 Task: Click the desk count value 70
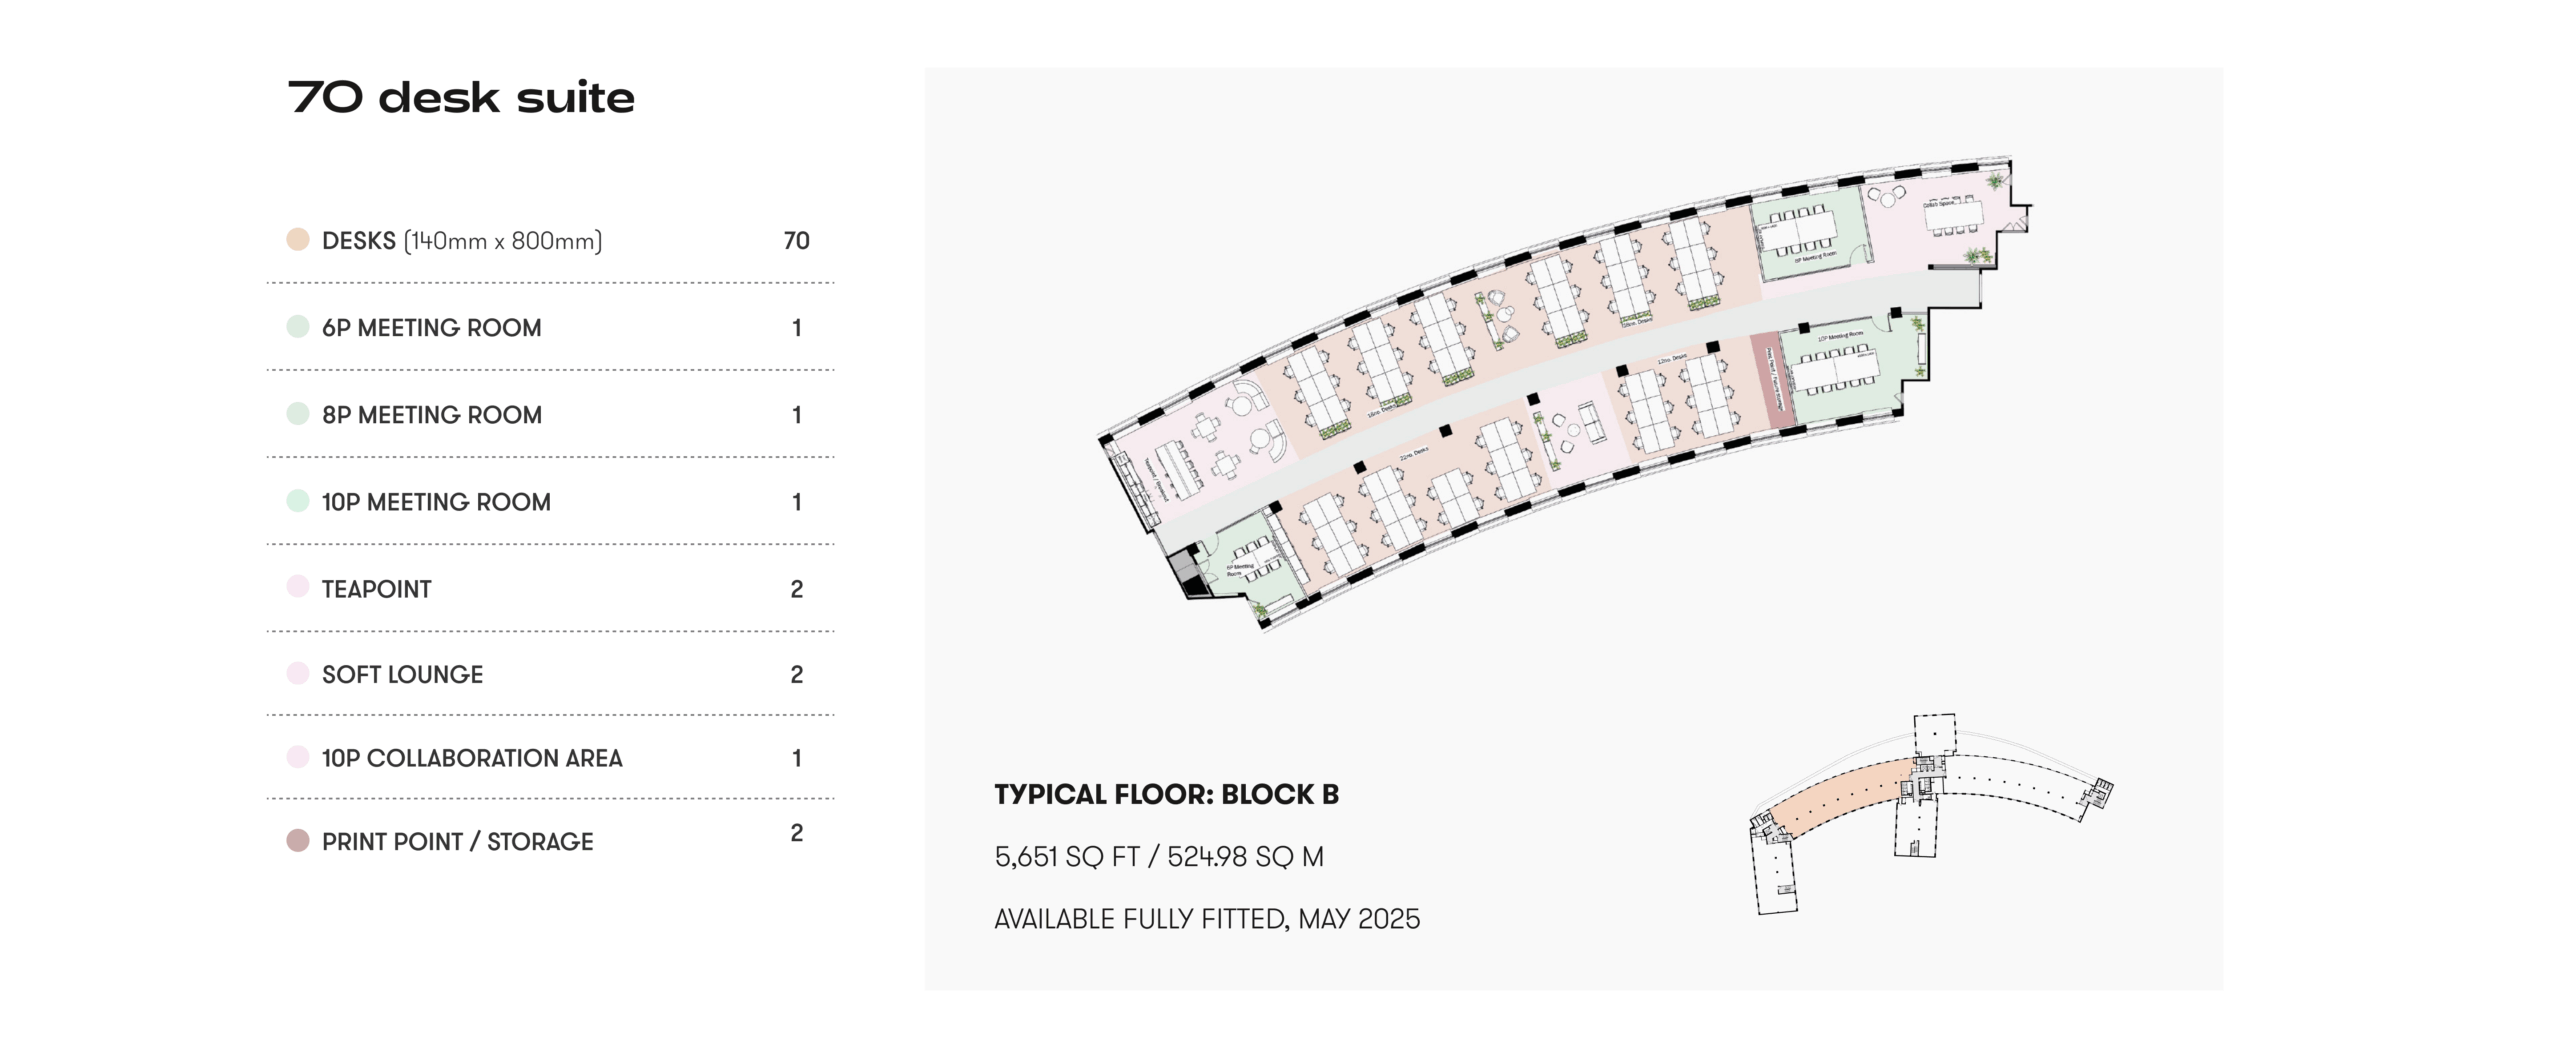pos(797,241)
